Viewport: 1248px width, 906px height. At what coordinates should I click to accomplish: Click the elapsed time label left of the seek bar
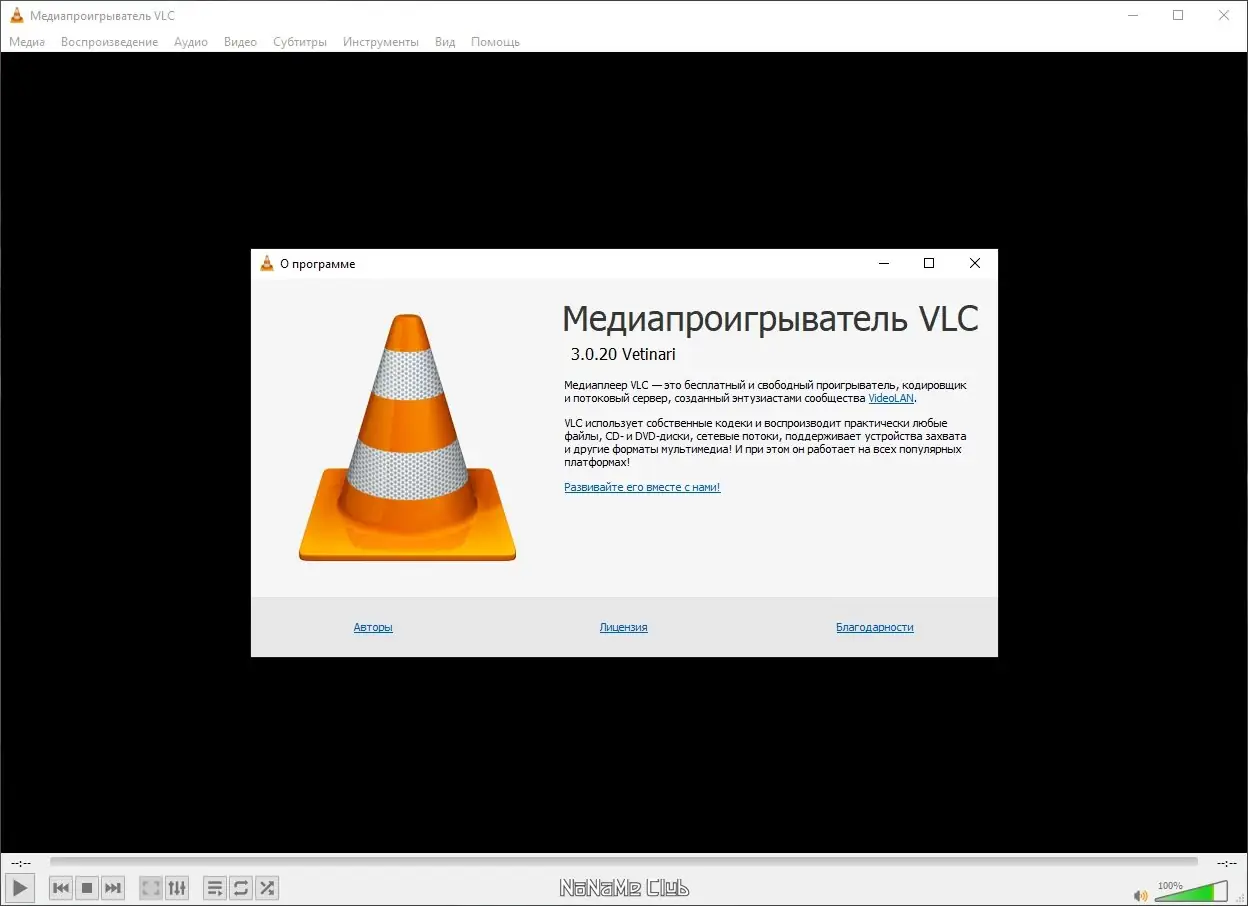[x=21, y=862]
